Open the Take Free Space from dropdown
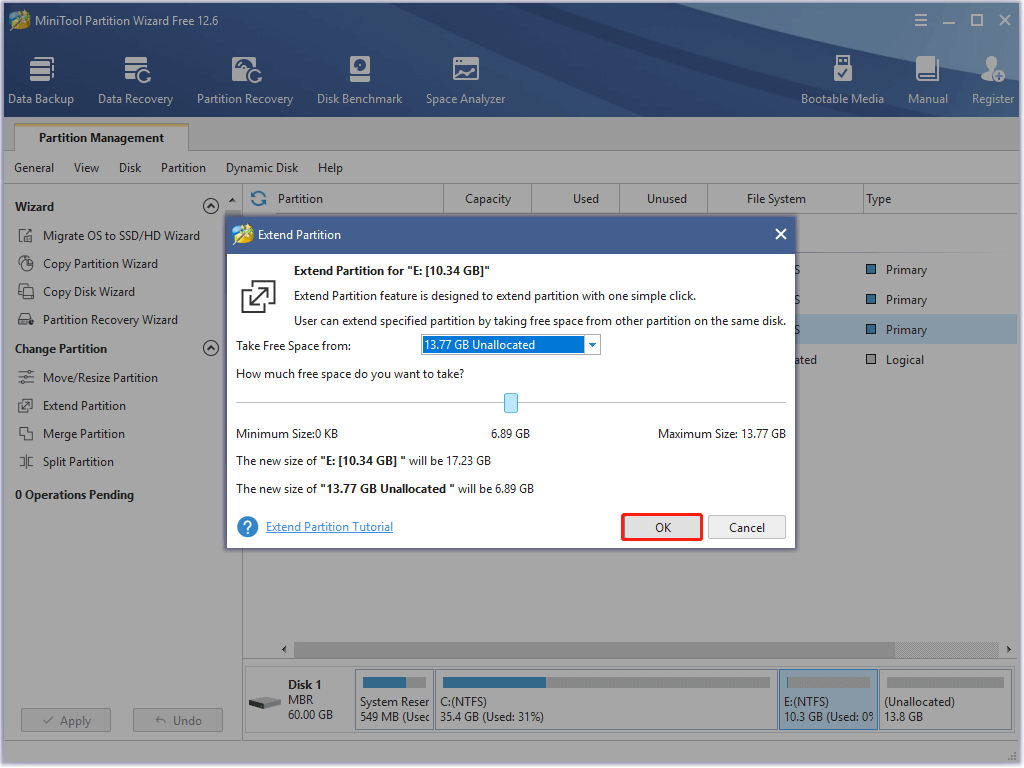 click(592, 345)
